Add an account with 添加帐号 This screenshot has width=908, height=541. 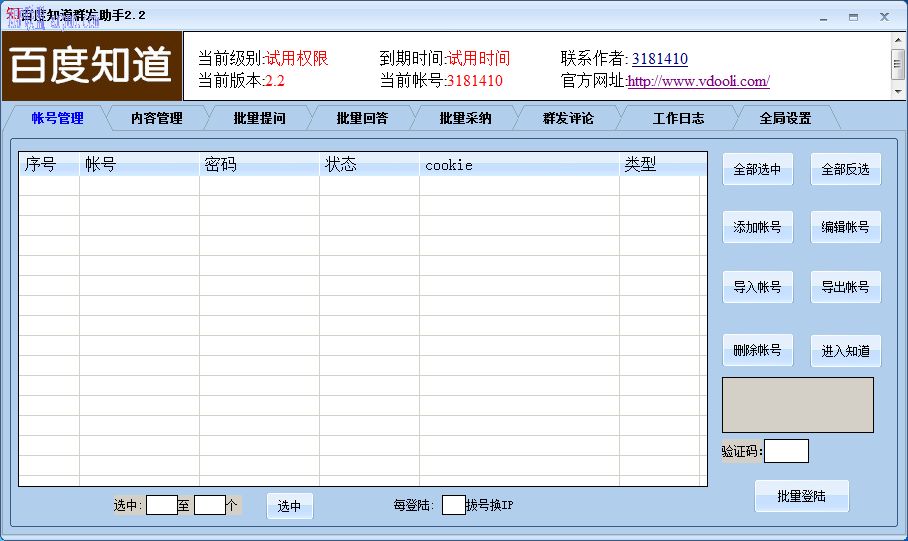(757, 227)
